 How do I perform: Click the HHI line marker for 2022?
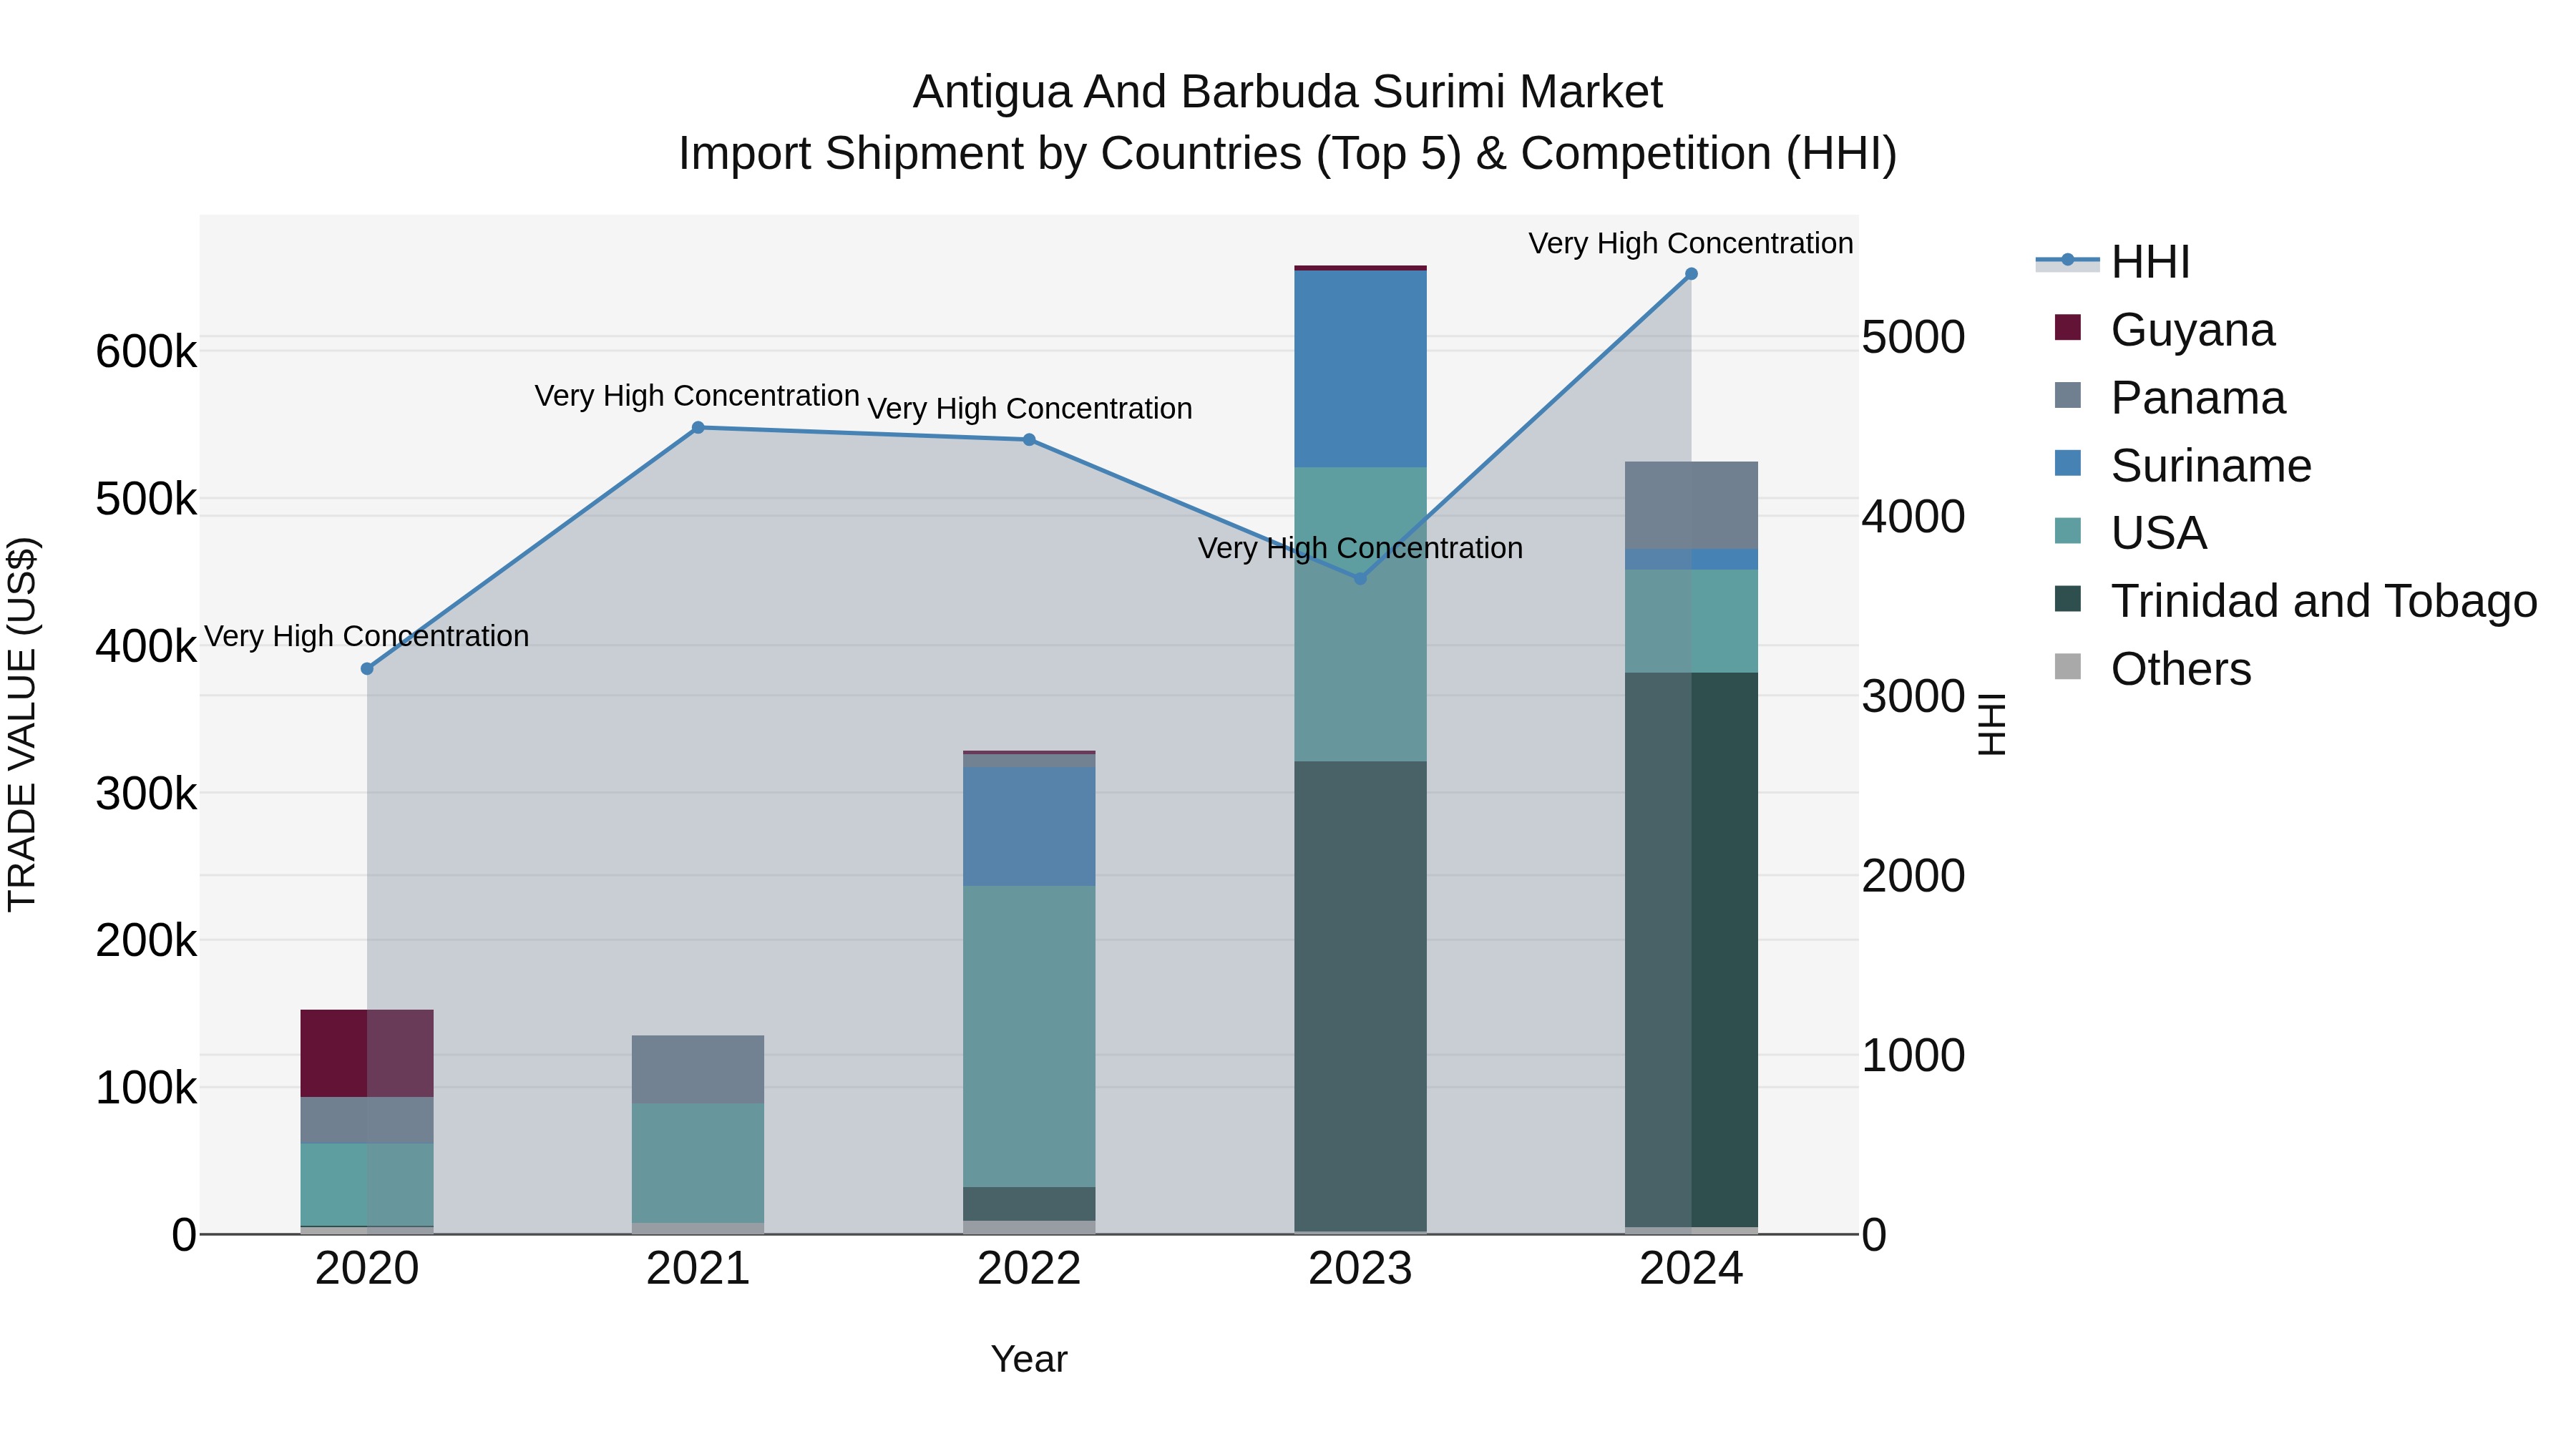coord(1029,440)
